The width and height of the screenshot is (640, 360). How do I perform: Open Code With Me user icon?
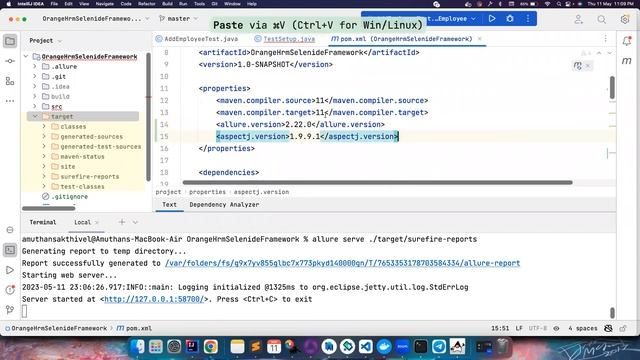578,19
